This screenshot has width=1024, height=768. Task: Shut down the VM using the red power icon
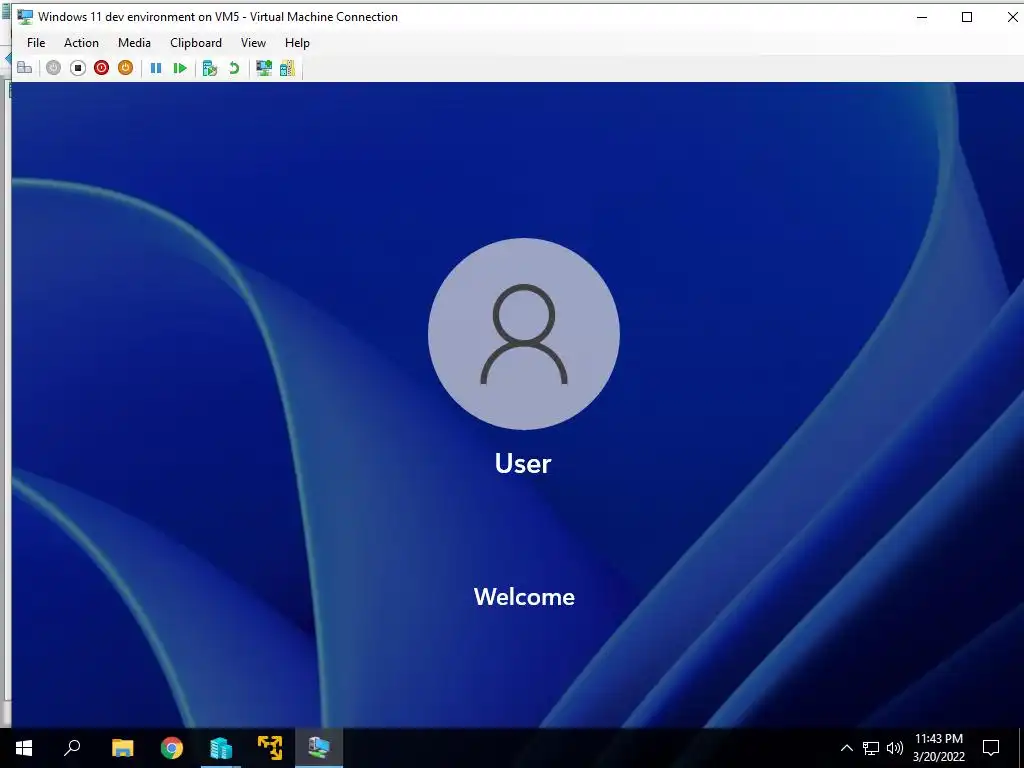(101, 68)
